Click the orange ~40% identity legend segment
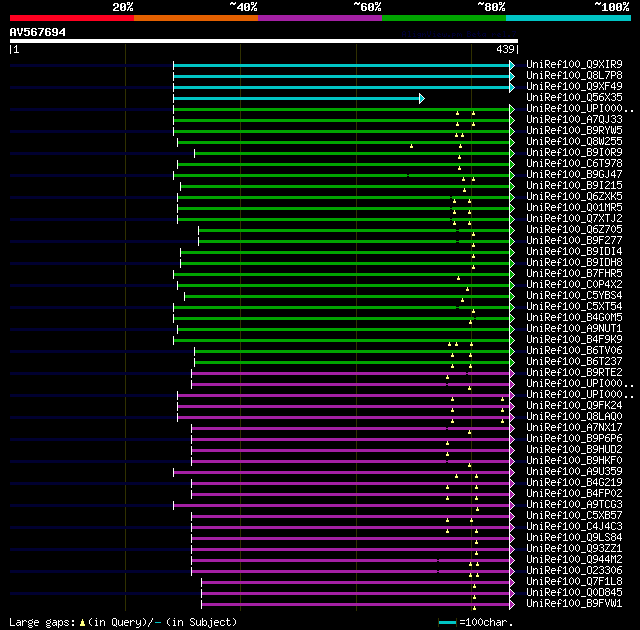 tap(196, 18)
